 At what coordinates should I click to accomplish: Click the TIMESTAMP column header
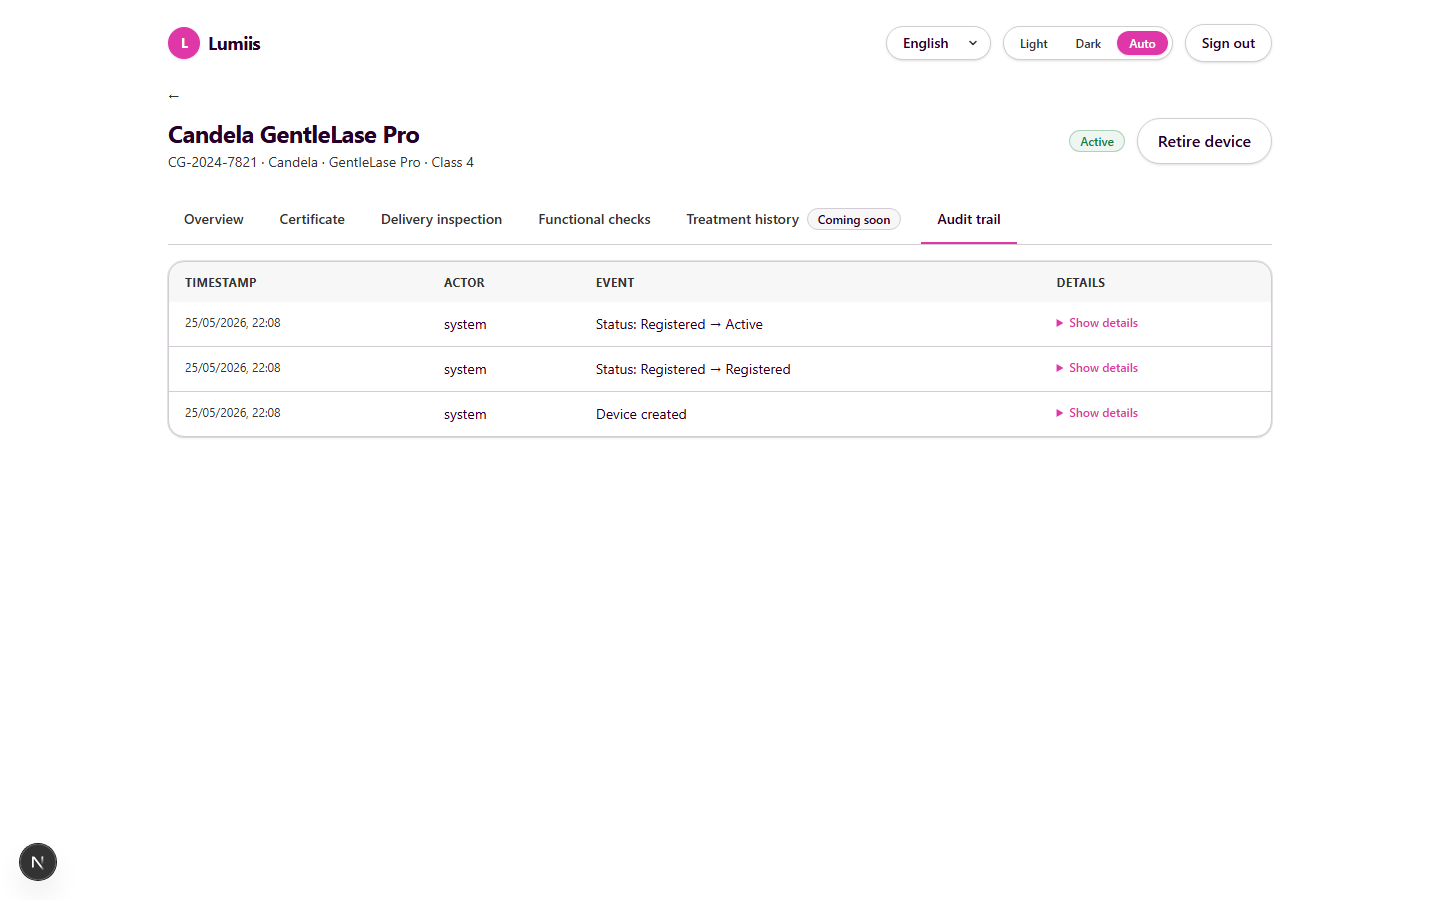point(221,283)
